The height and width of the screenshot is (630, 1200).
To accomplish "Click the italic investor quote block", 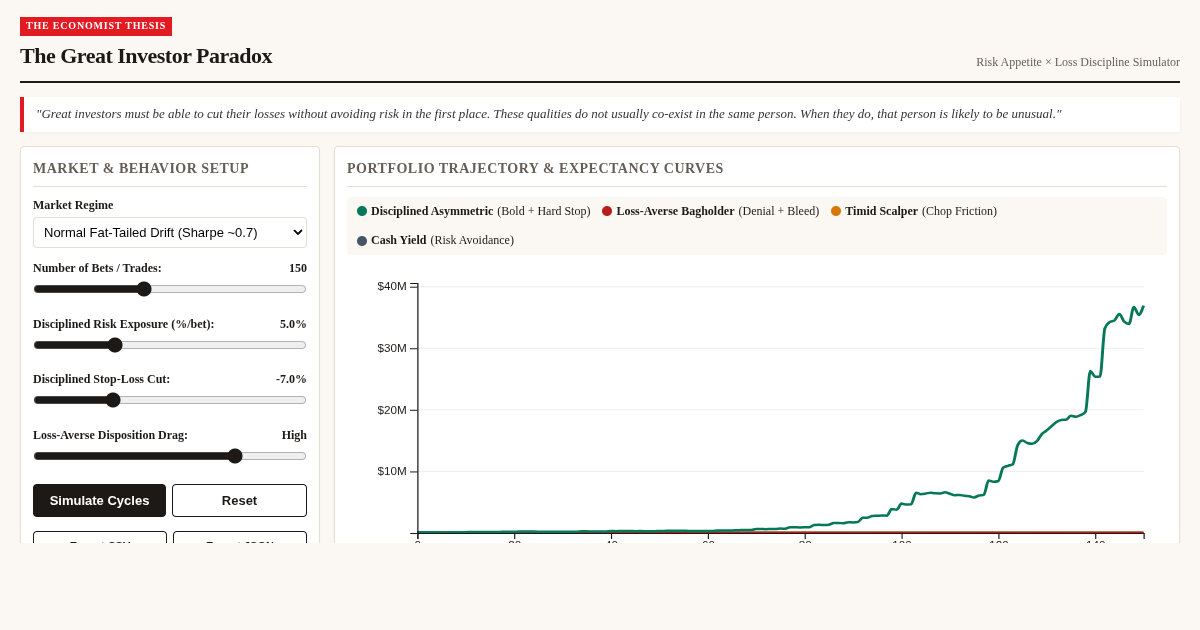I will pos(600,114).
